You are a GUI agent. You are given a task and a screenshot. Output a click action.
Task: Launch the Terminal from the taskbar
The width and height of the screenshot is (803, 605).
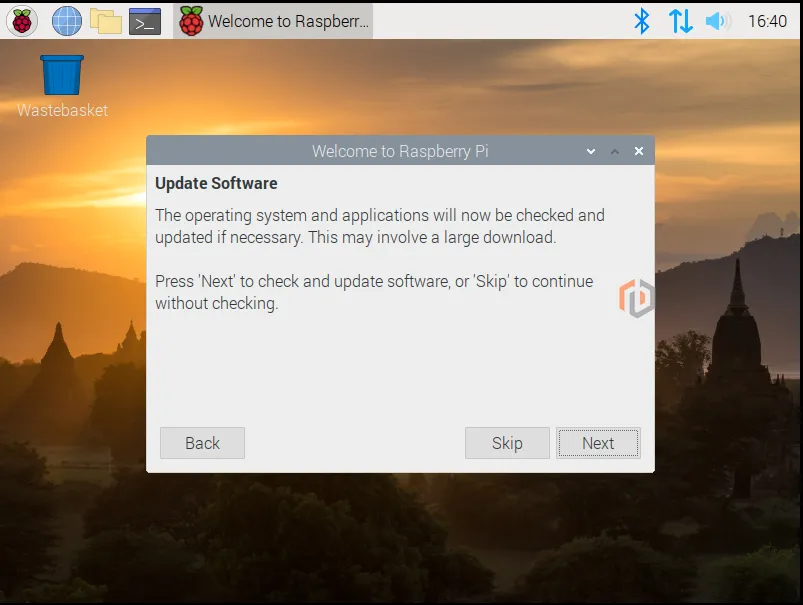[145, 22]
